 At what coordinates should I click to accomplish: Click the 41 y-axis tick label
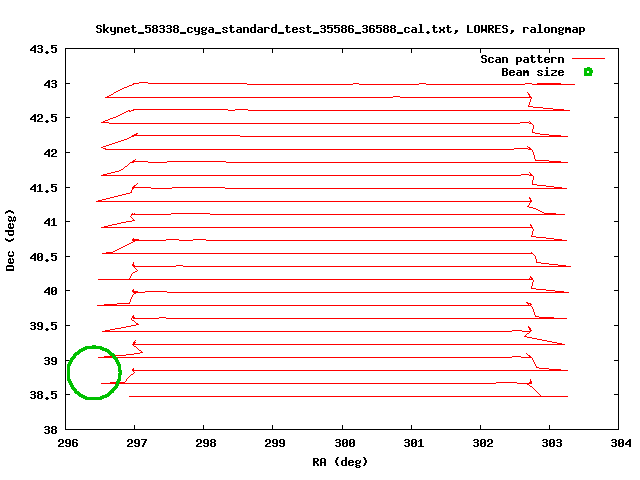(50, 222)
